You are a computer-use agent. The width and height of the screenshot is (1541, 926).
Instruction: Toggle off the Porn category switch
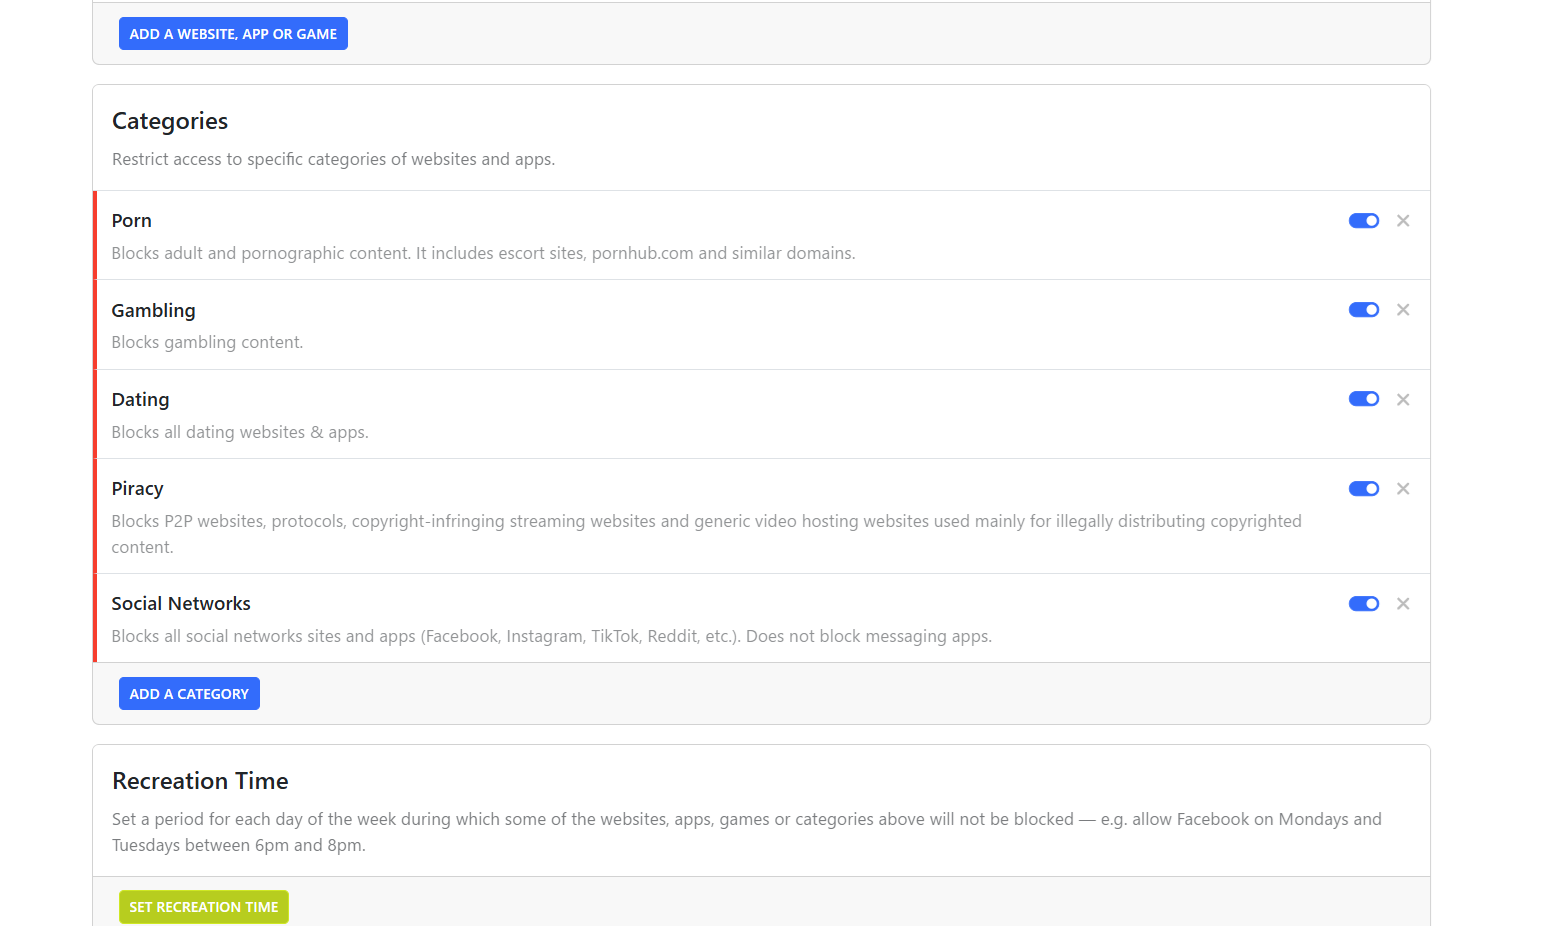(1363, 221)
